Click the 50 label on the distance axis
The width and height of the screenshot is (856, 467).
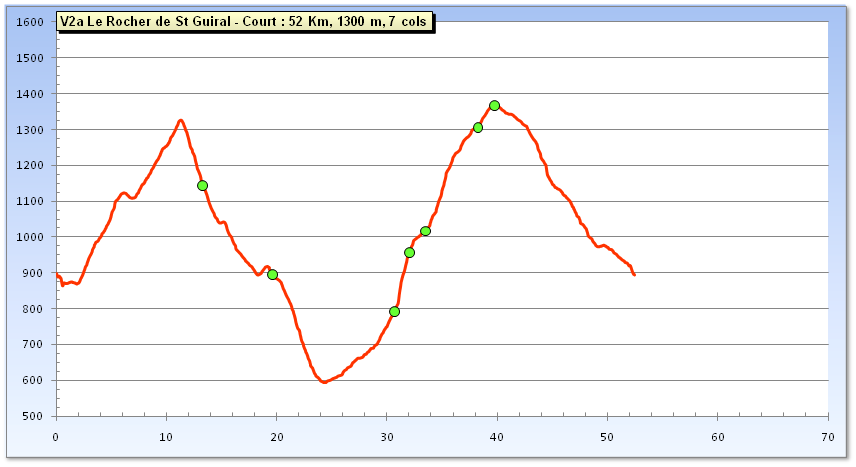(x=607, y=437)
